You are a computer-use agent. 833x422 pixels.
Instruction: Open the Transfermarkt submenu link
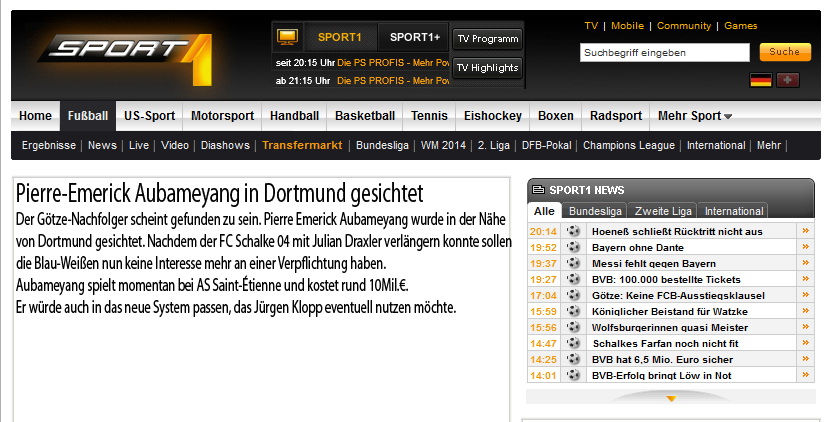coord(302,145)
